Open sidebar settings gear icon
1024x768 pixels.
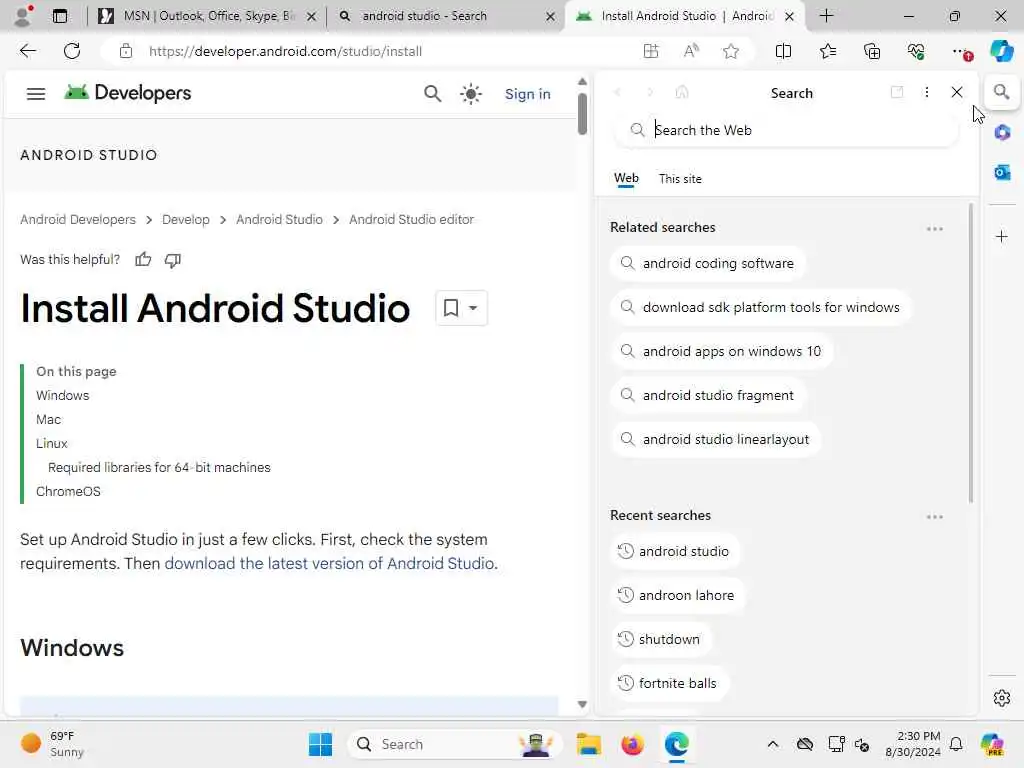pos(1002,698)
